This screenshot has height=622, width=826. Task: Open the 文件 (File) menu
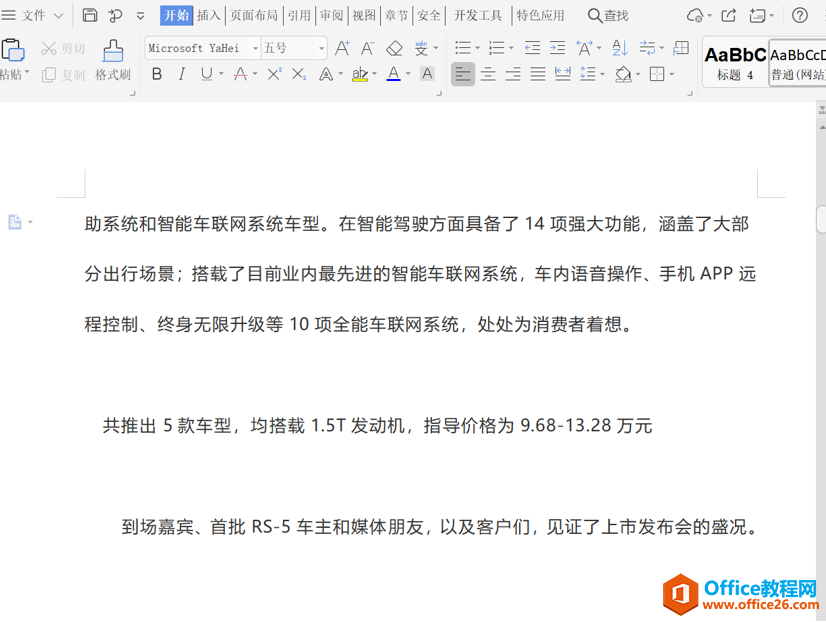pos(33,16)
